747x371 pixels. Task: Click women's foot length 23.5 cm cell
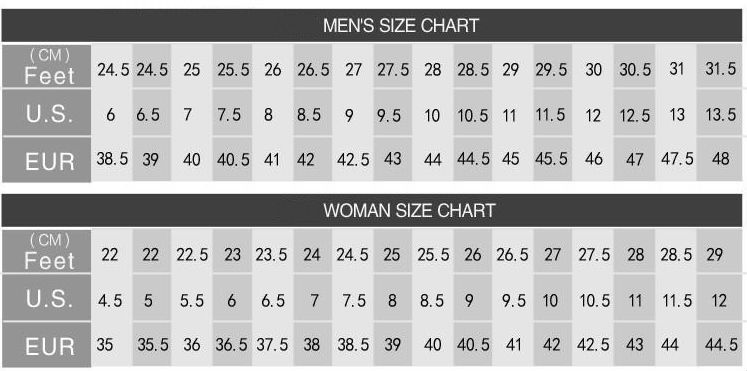(x=273, y=254)
